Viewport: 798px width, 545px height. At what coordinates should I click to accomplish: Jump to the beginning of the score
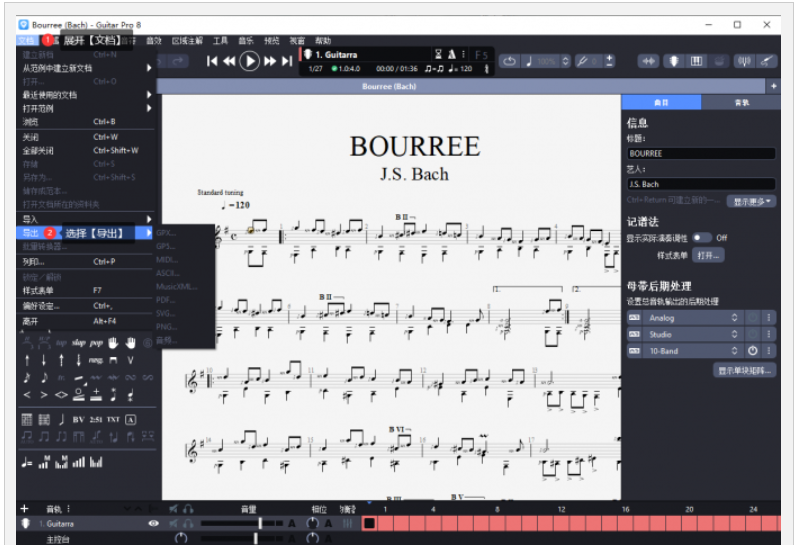(x=212, y=61)
